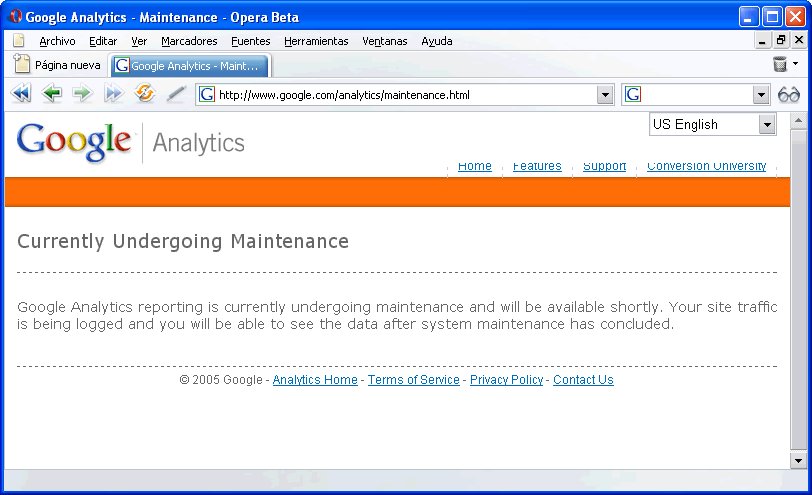This screenshot has height=495, width=812.
Task: Click the vertical scrollbar up arrow
Action: 798,121
